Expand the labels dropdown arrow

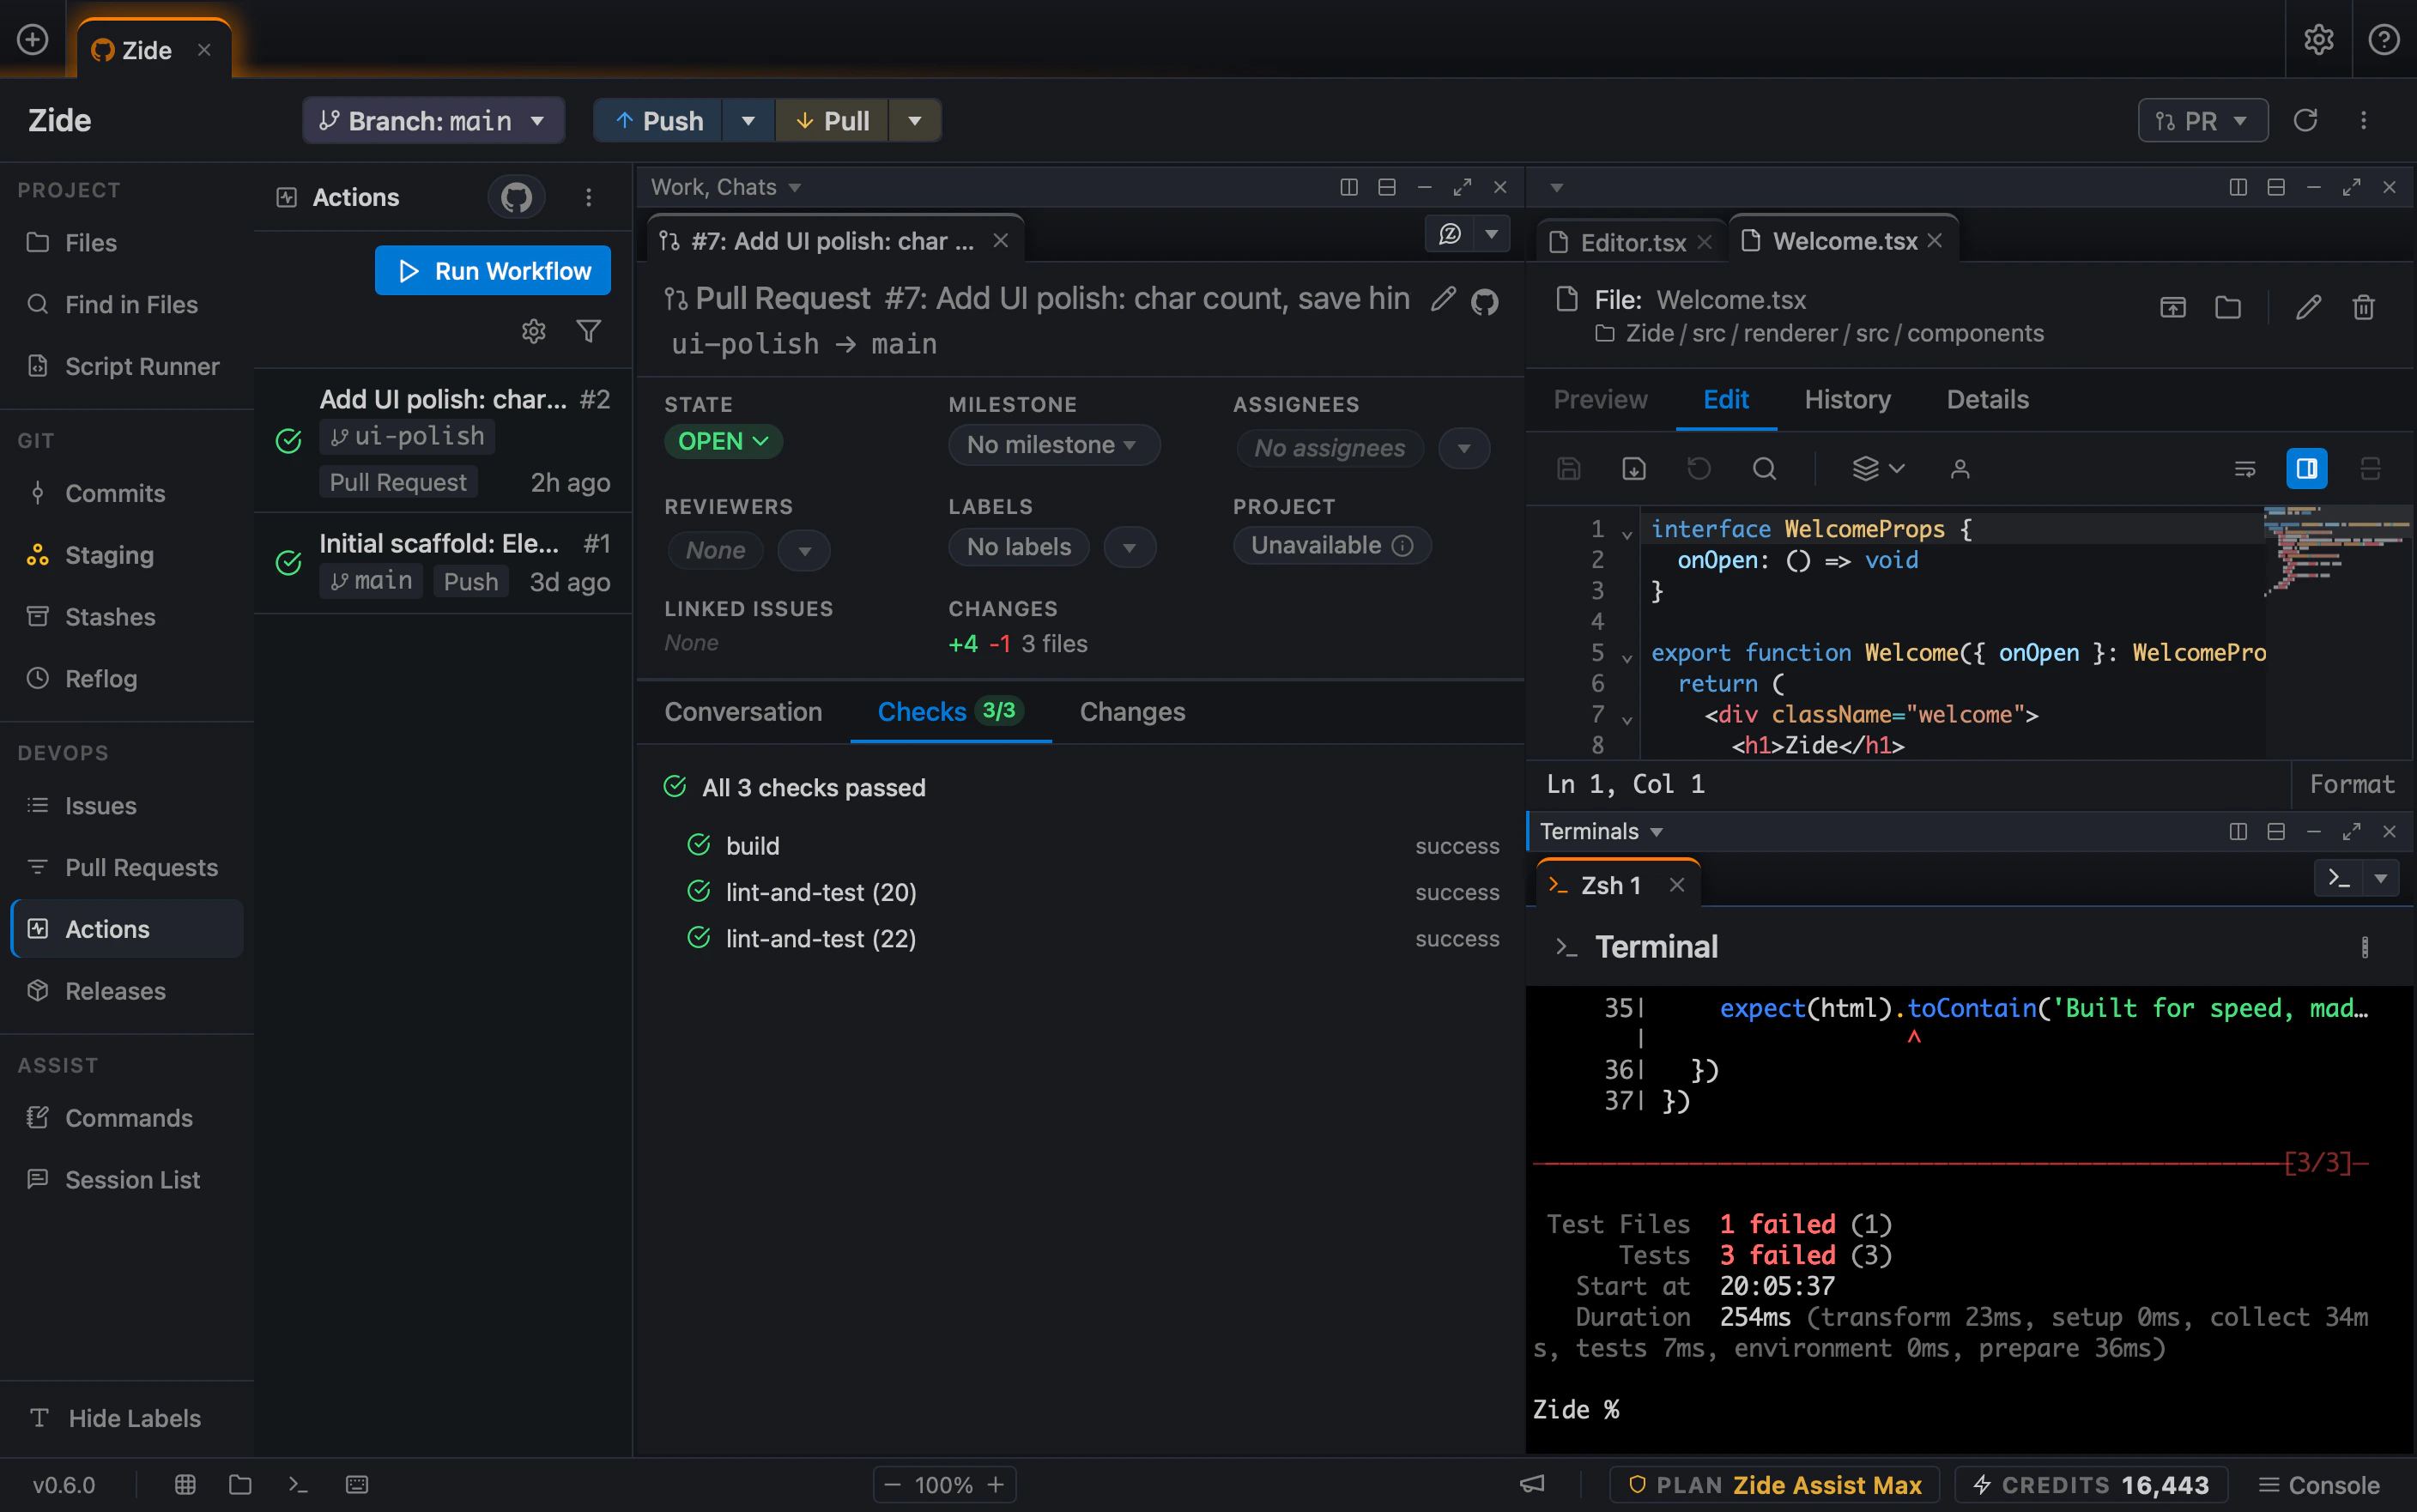[x=1129, y=547]
